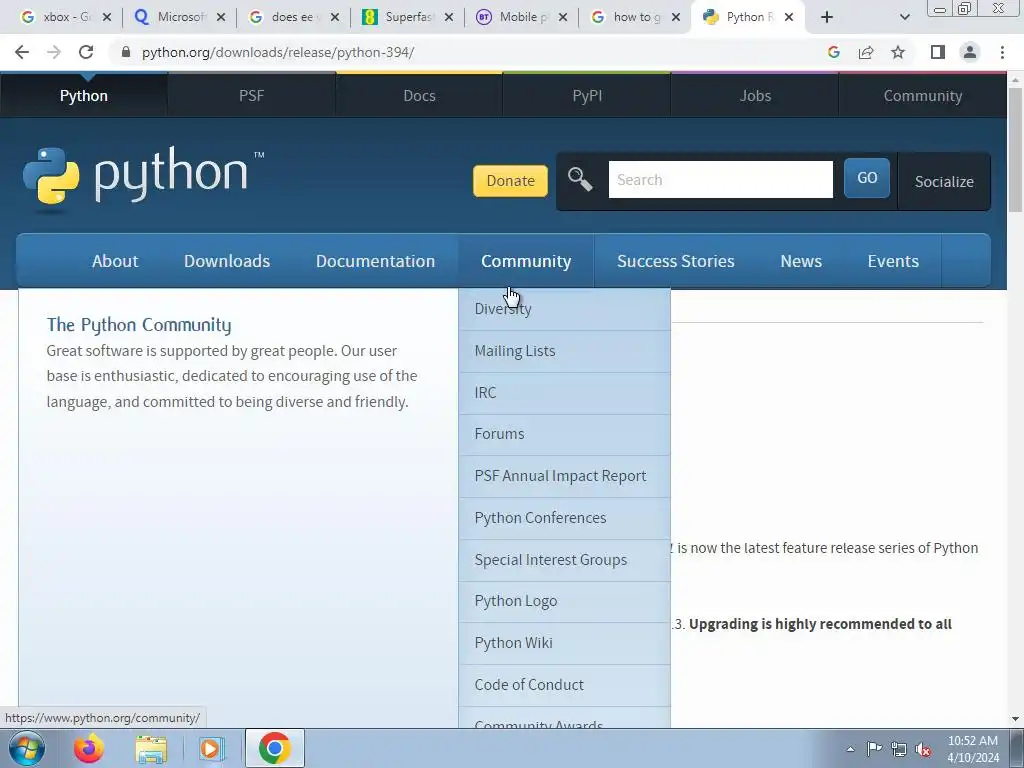Expand the tab search chevron
1024x768 pixels.
tap(904, 17)
